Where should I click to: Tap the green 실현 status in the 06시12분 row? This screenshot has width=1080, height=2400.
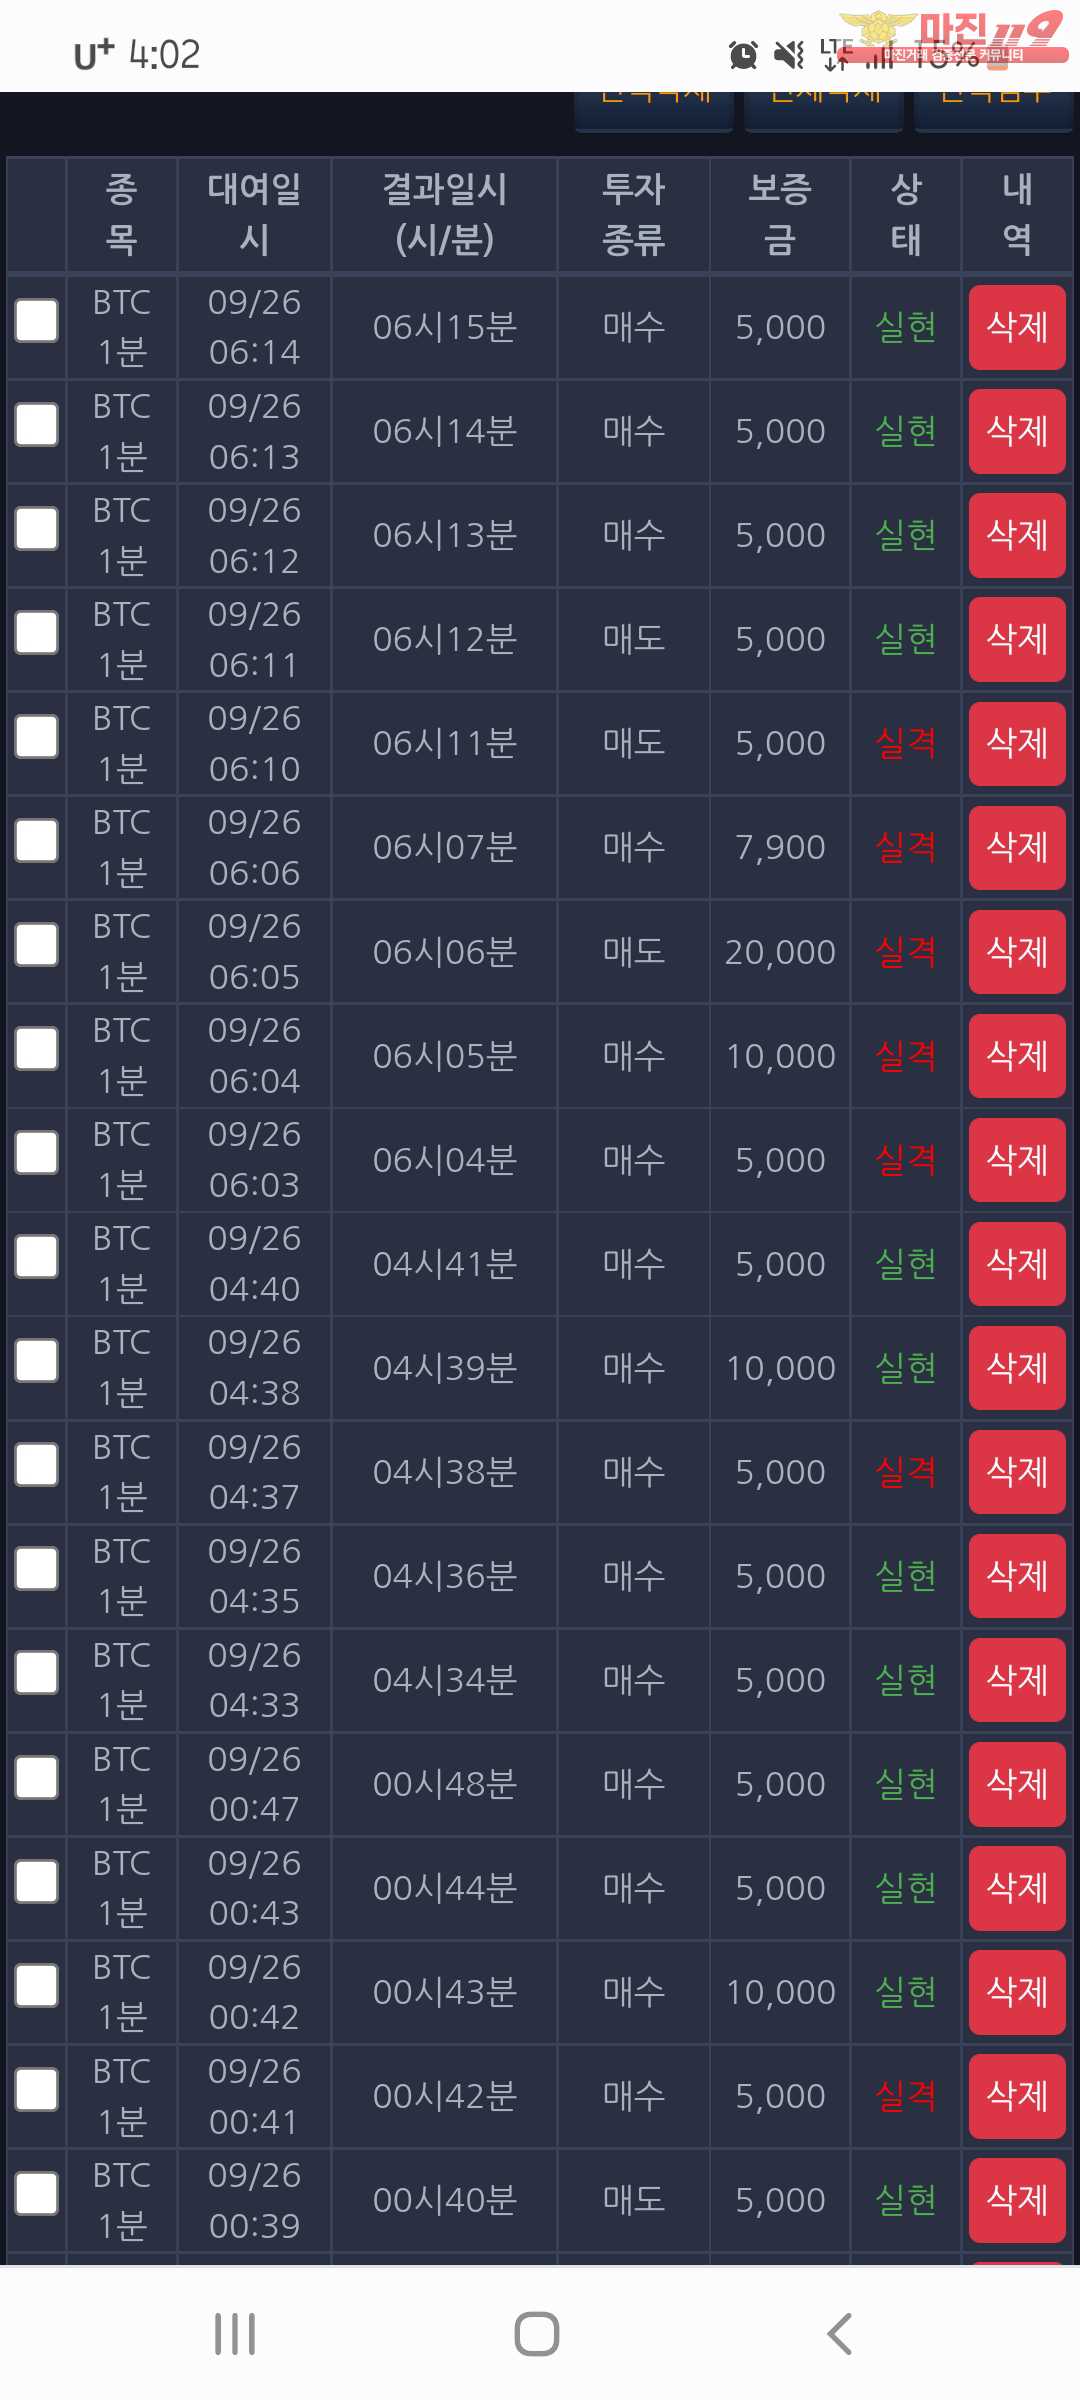tap(905, 639)
